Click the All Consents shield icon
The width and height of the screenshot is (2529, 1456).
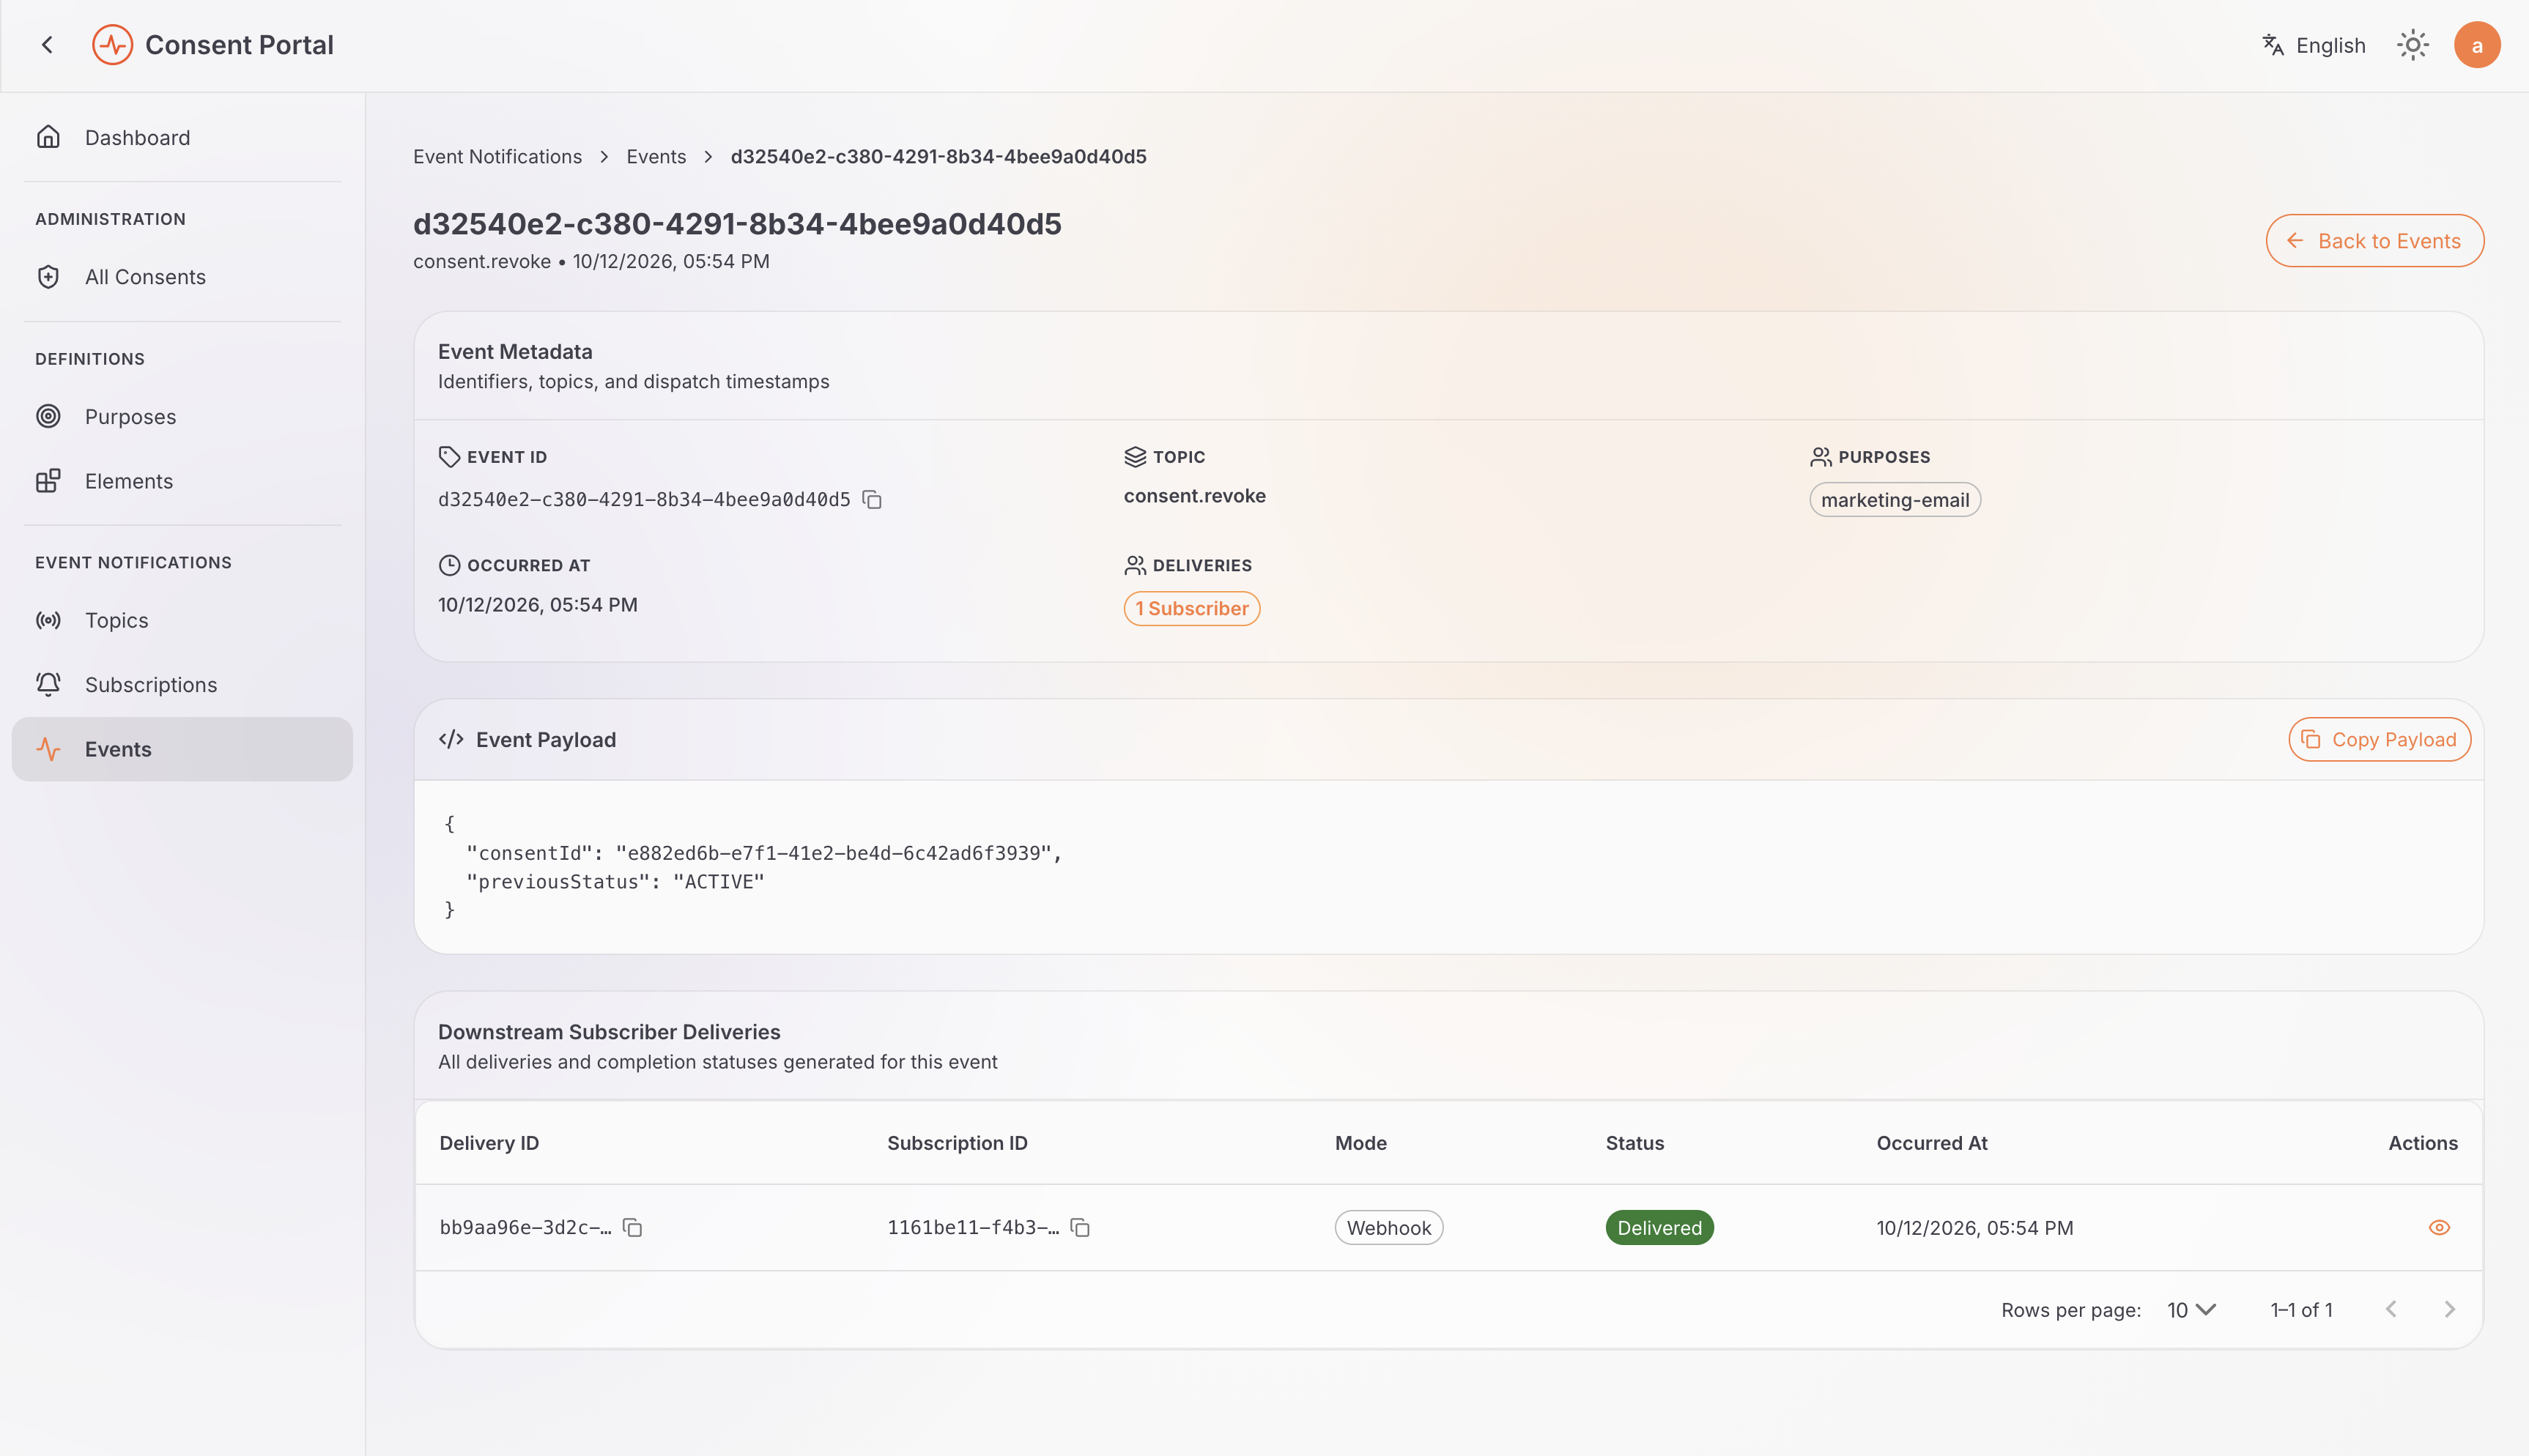pos(48,277)
